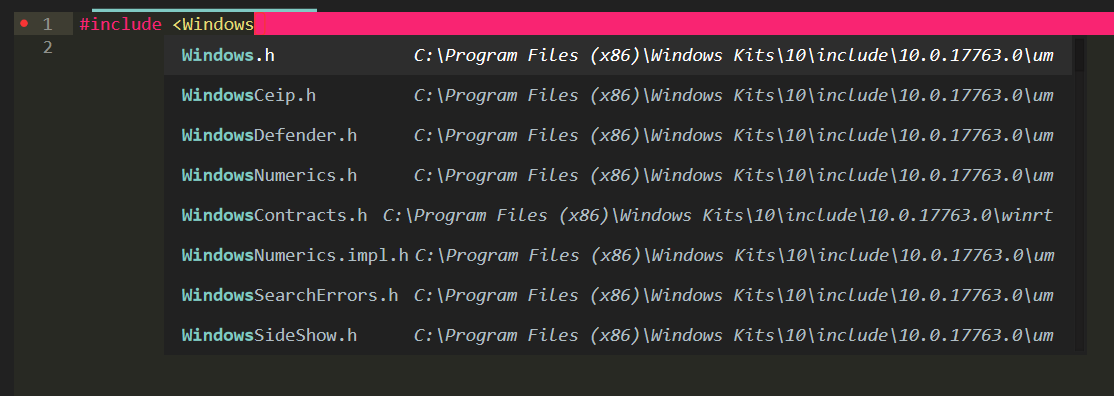Image resolution: width=1114 pixels, height=396 pixels.
Task: Click the cyan active tab indicator
Action: point(205,10)
